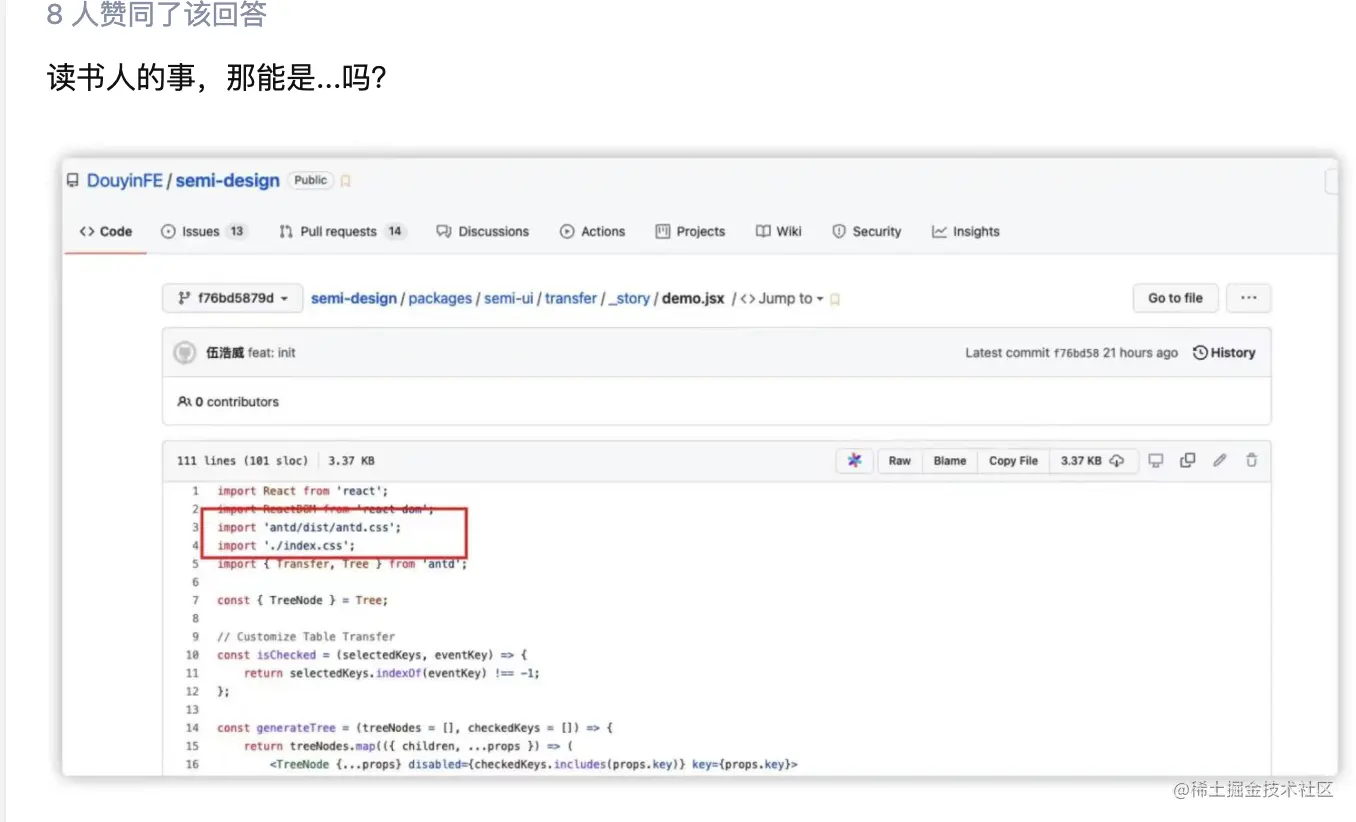Viewport: 1356px width, 822px height.
Task: Click semi-design in the file path breadcrumb
Action: click(354, 299)
